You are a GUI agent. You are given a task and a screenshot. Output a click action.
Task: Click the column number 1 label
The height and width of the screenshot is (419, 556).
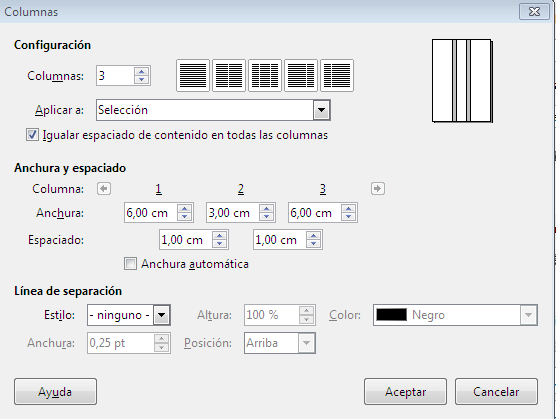[159, 189]
